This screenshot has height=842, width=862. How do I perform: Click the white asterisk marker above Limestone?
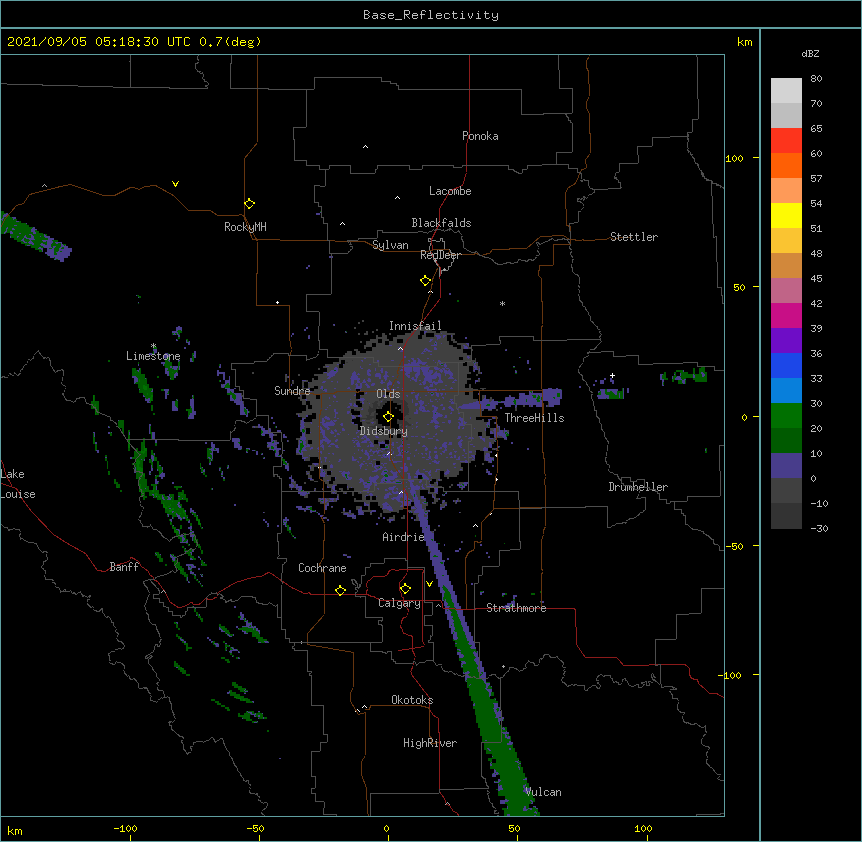(x=154, y=346)
